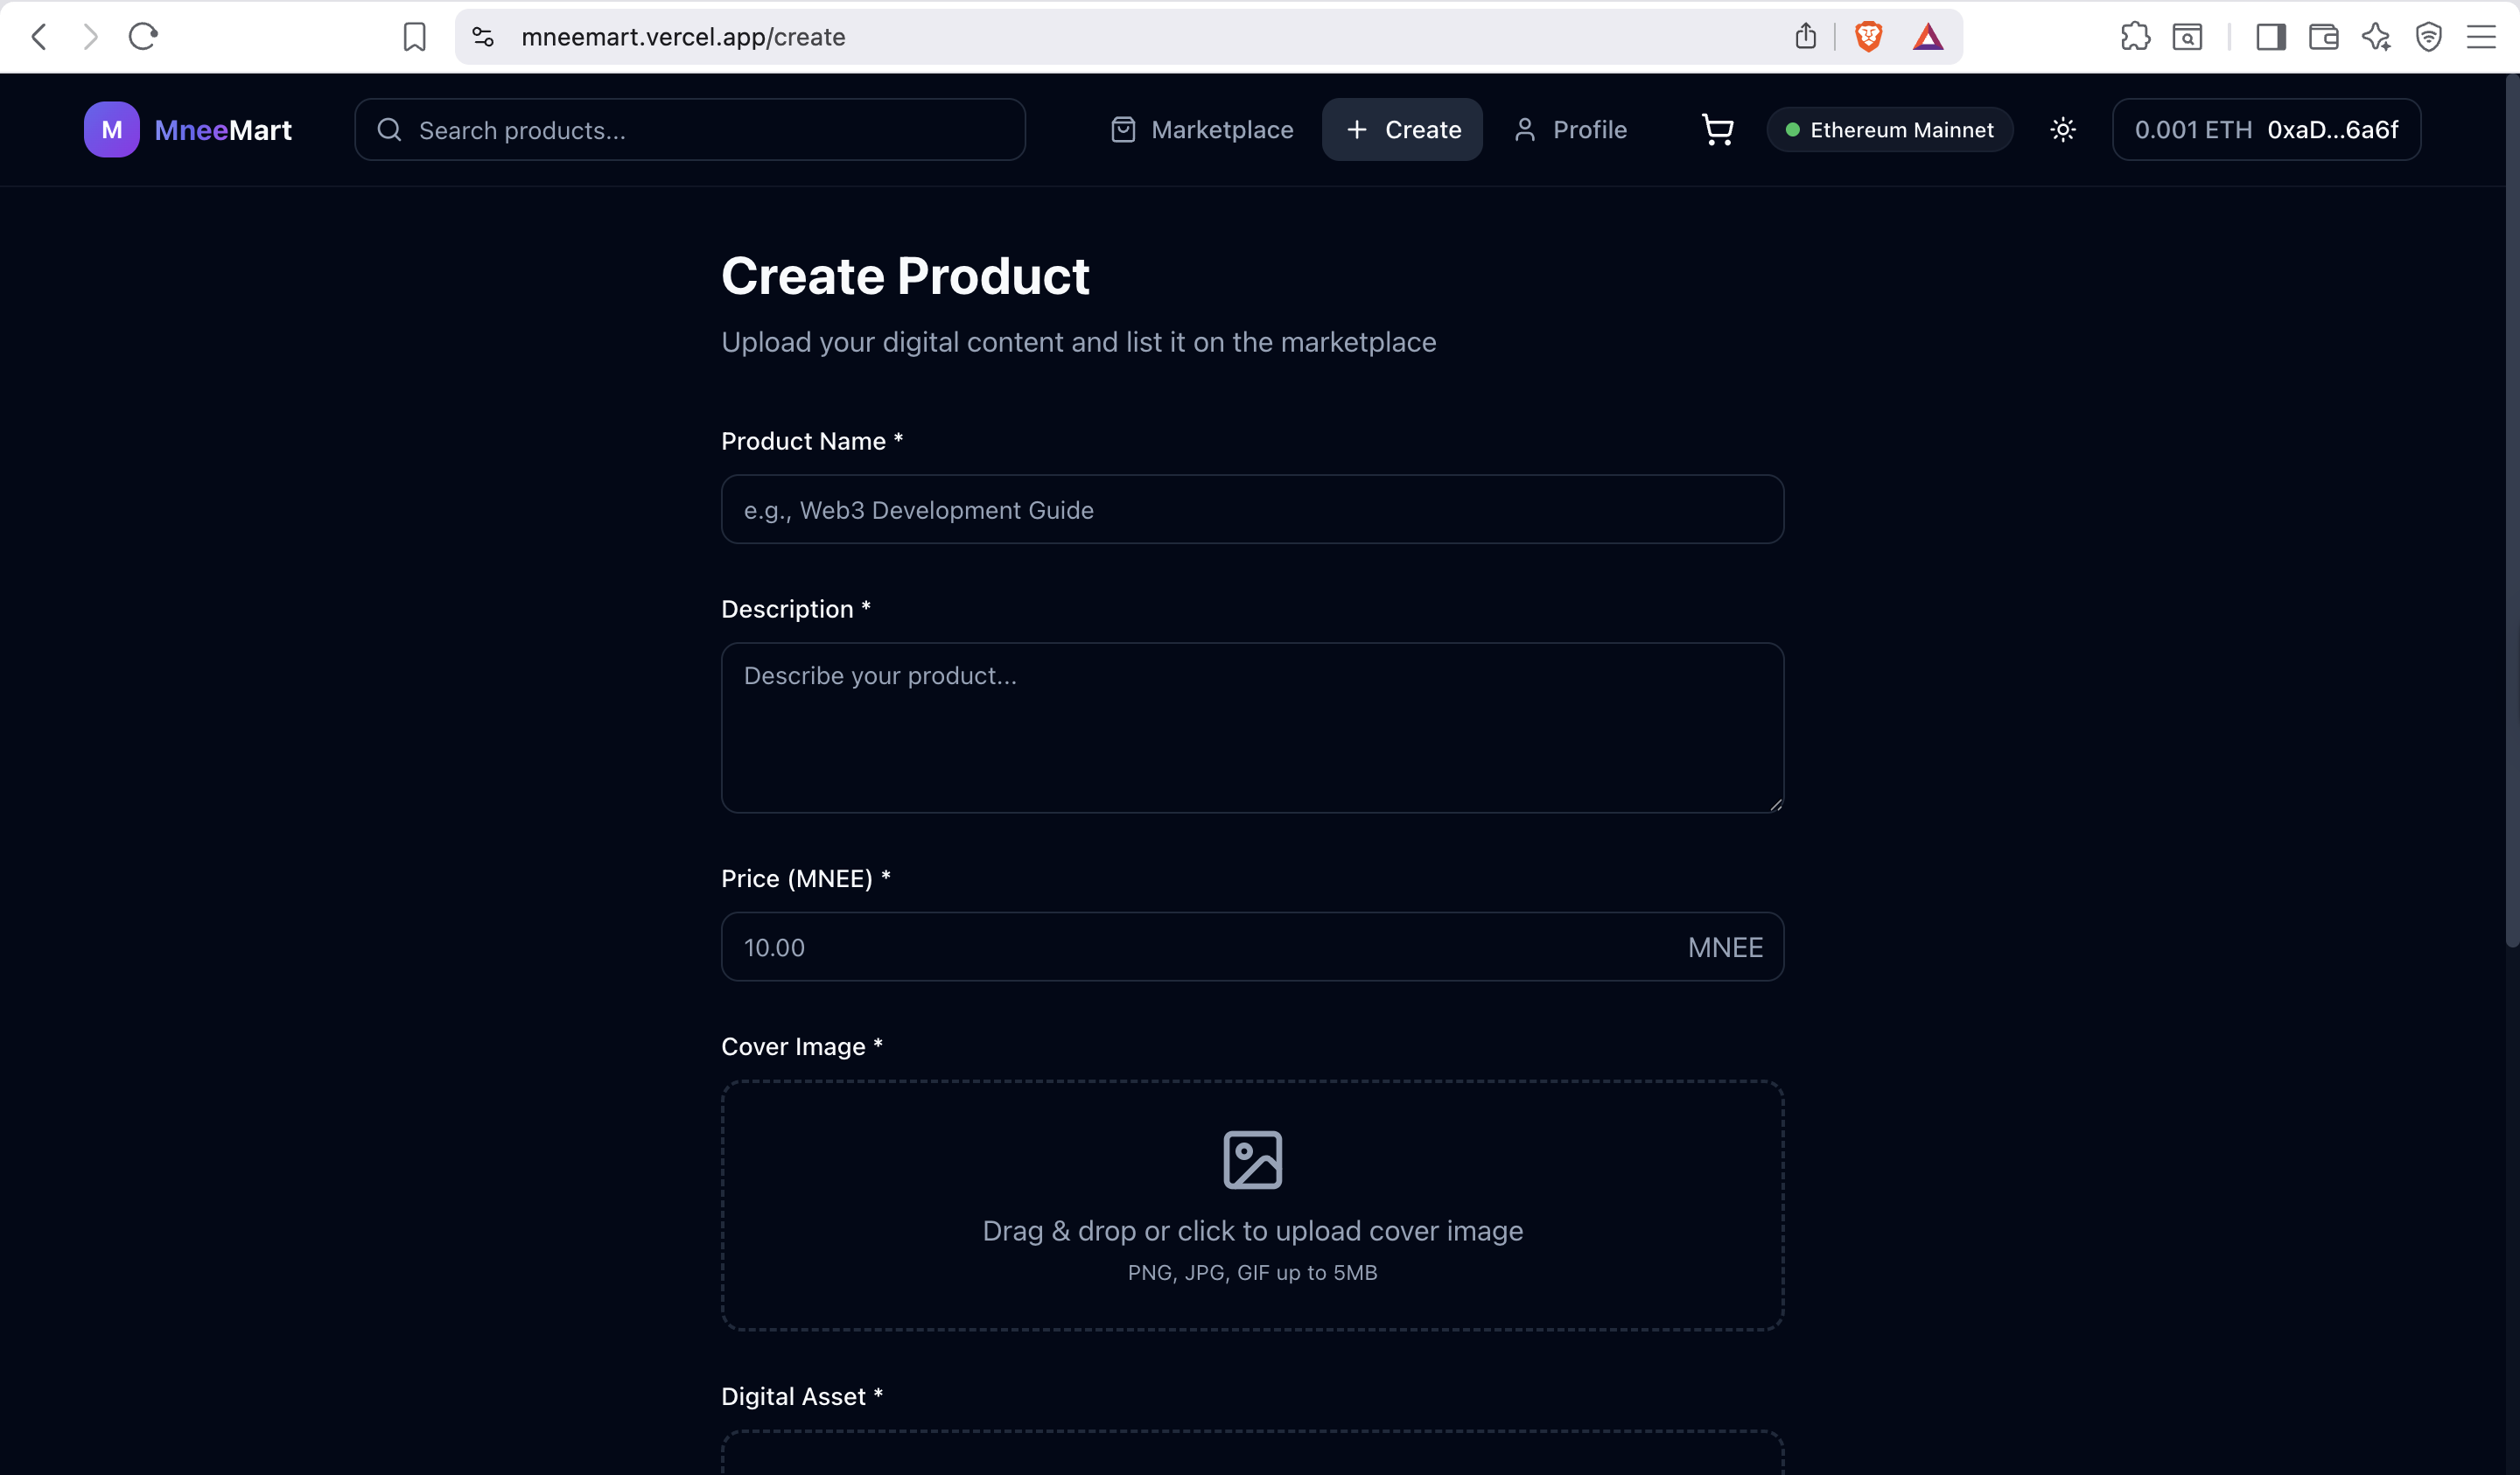
Task: Open the Brave Wallet icon
Action: 2323,37
